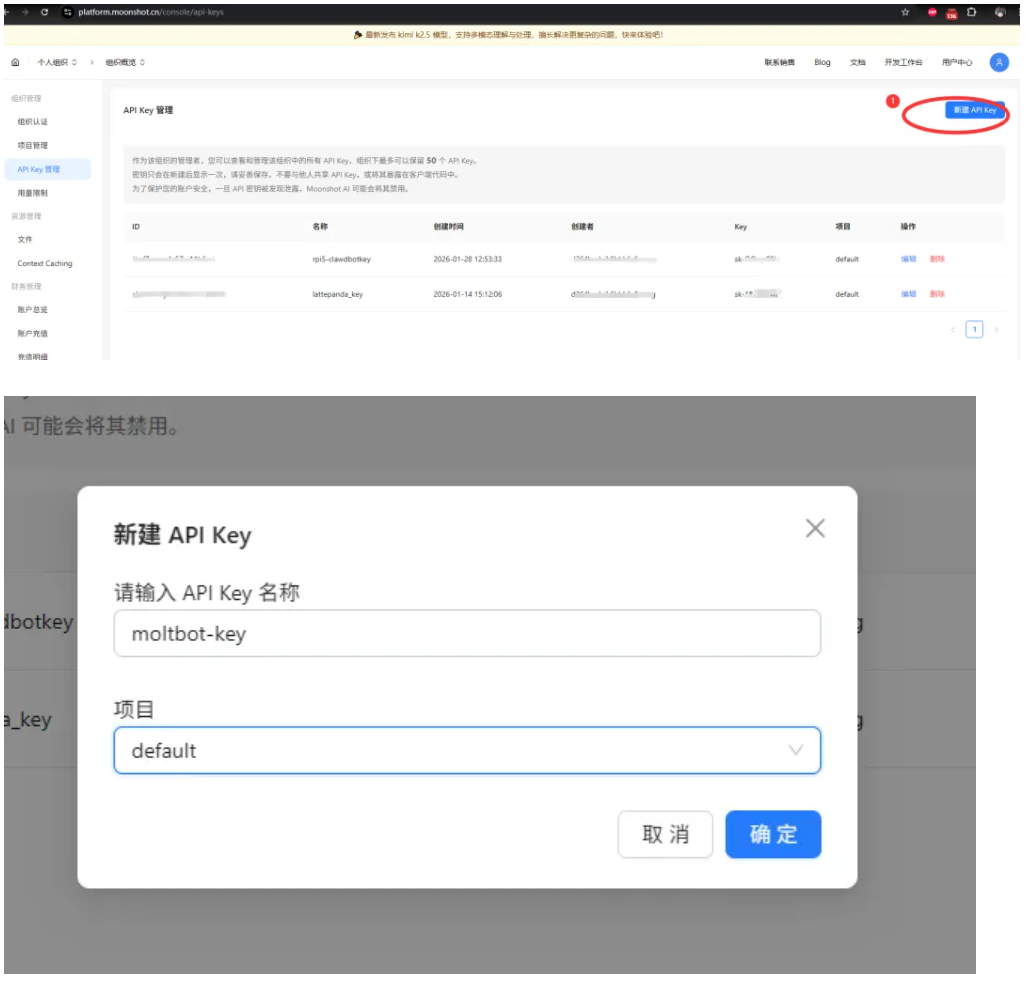Click the blue 新建 API Key button
The height and width of the screenshot is (985, 1033).
pos(974,110)
